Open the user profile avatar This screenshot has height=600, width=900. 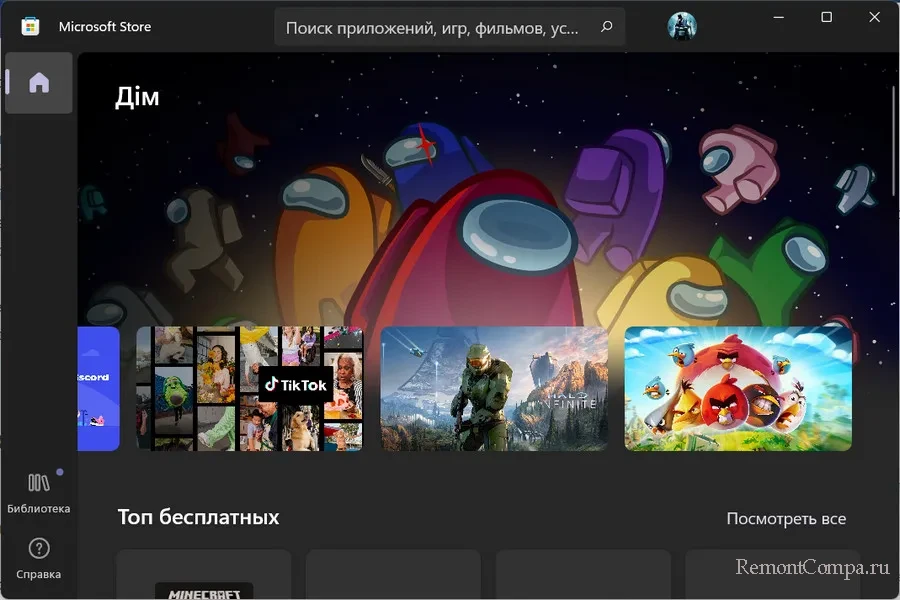coord(682,27)
